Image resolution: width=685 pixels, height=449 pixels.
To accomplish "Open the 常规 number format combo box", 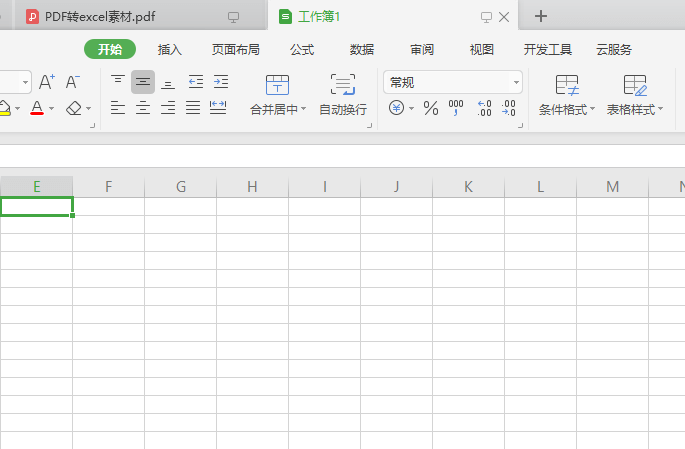I will [453, 82].
